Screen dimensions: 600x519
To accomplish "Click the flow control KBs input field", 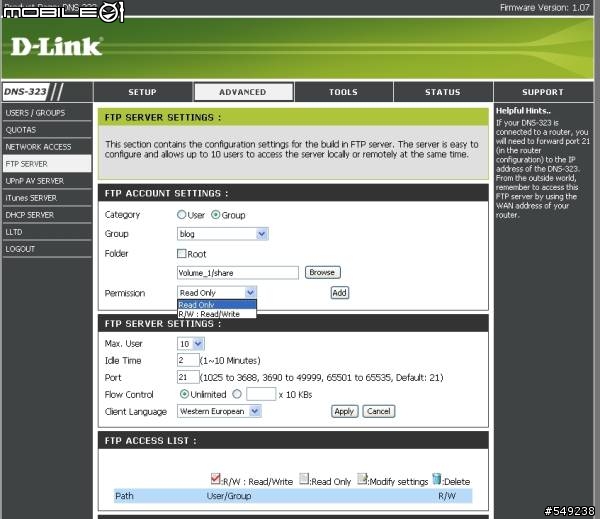I will tap(261, 394).
